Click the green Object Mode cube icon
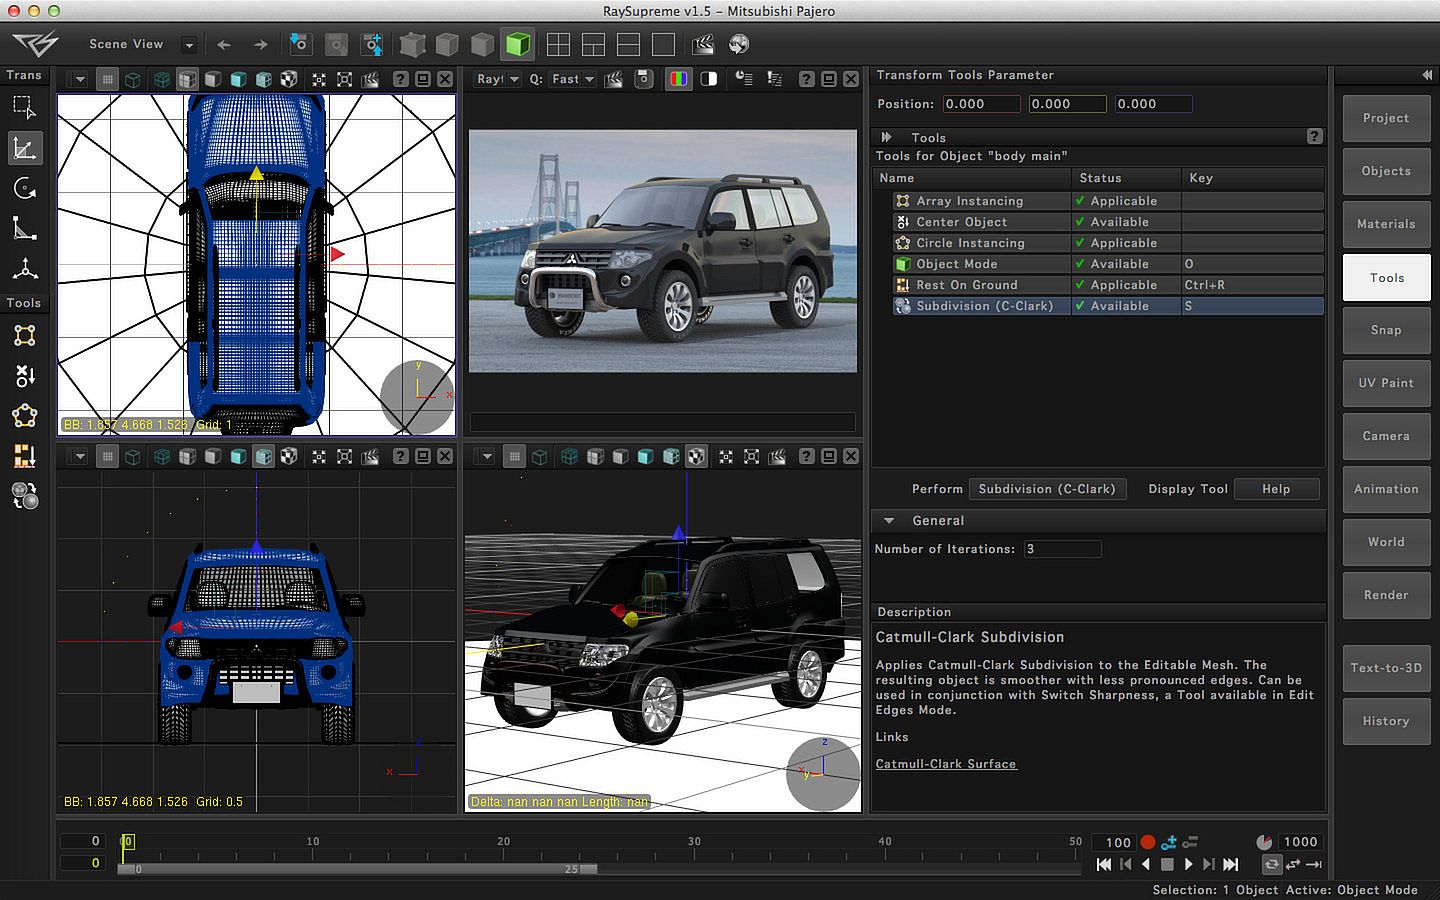This screenshot has height=900, width=1440. (x=517, y=44)
